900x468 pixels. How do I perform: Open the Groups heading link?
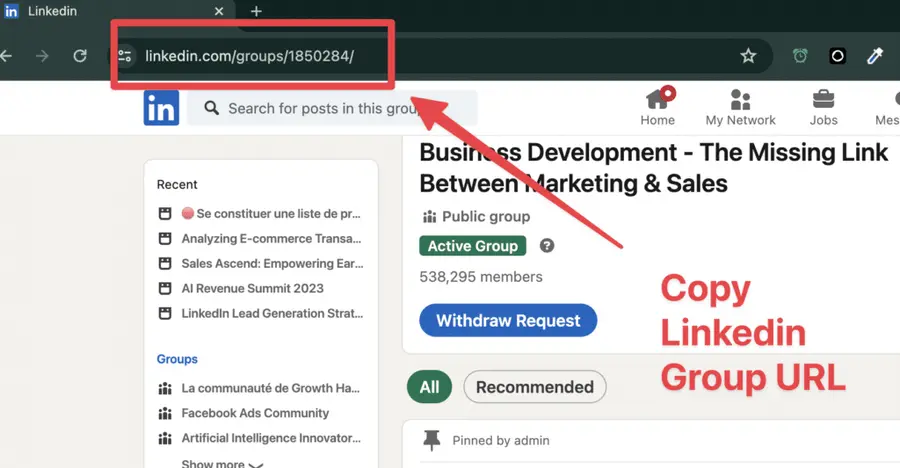point(177,359)
